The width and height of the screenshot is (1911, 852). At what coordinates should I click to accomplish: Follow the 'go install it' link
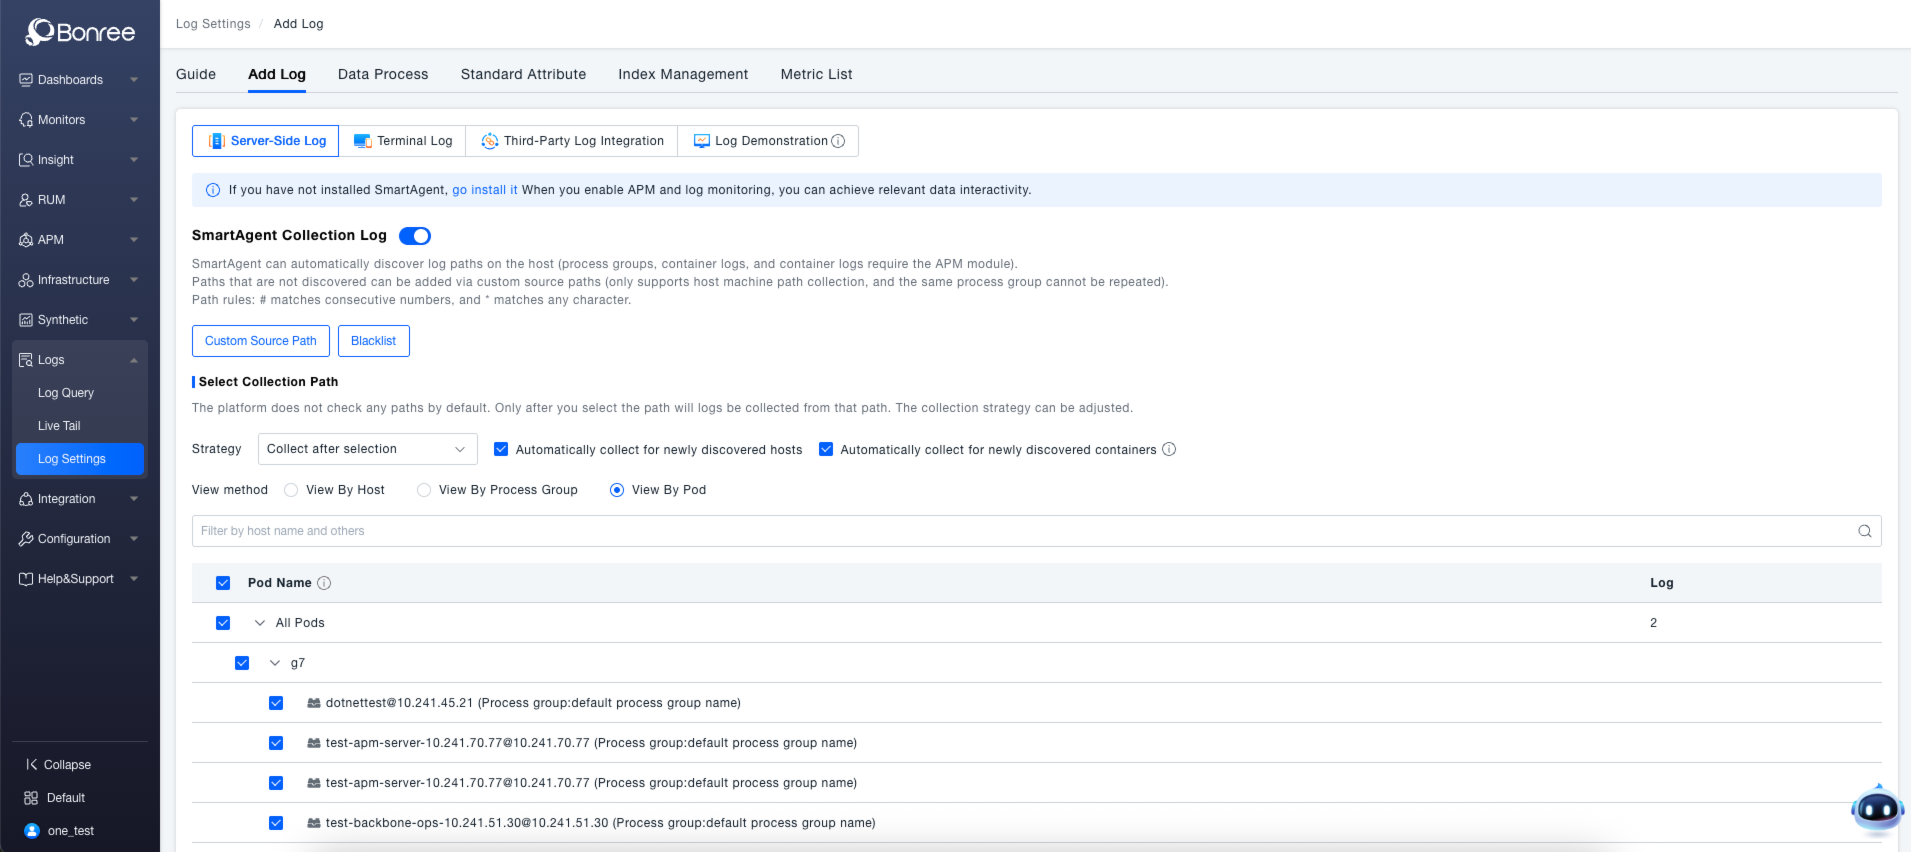click(484, 190)
